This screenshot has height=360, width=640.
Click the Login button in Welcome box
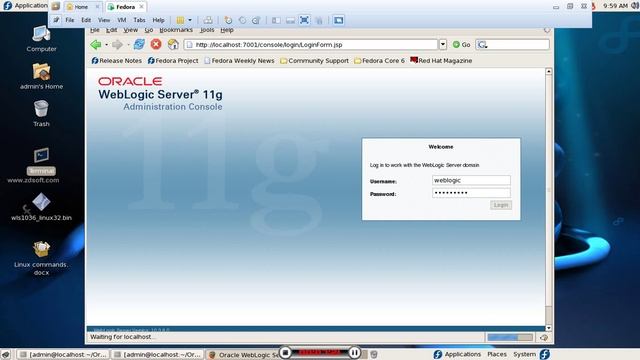click(x=501, y=205)
